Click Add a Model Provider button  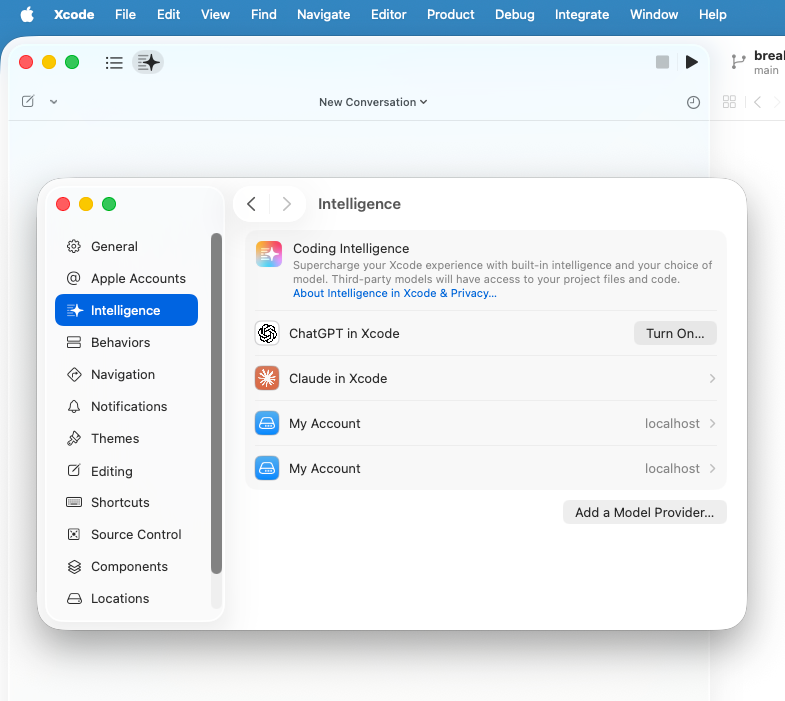(644, 512)
